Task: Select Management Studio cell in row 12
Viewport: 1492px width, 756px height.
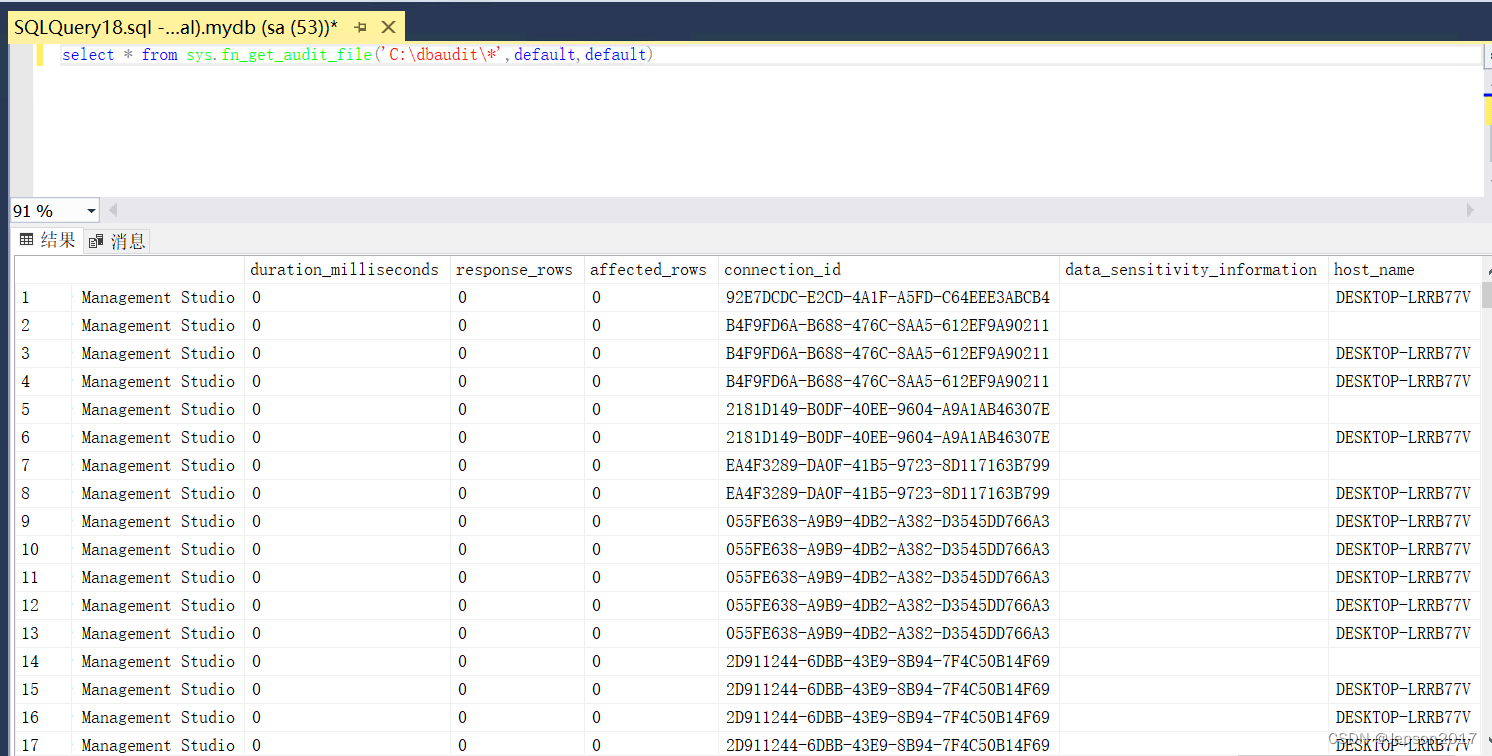Action: (159, 606)
